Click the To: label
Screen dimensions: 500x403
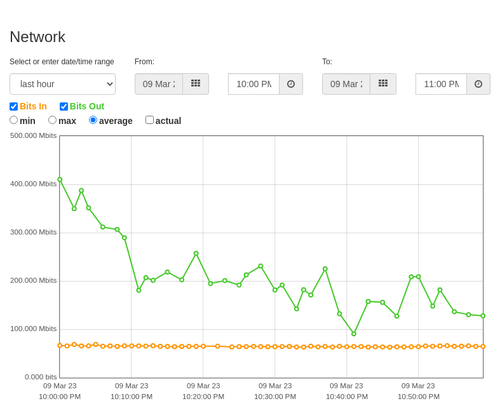(x=327, y=62)
